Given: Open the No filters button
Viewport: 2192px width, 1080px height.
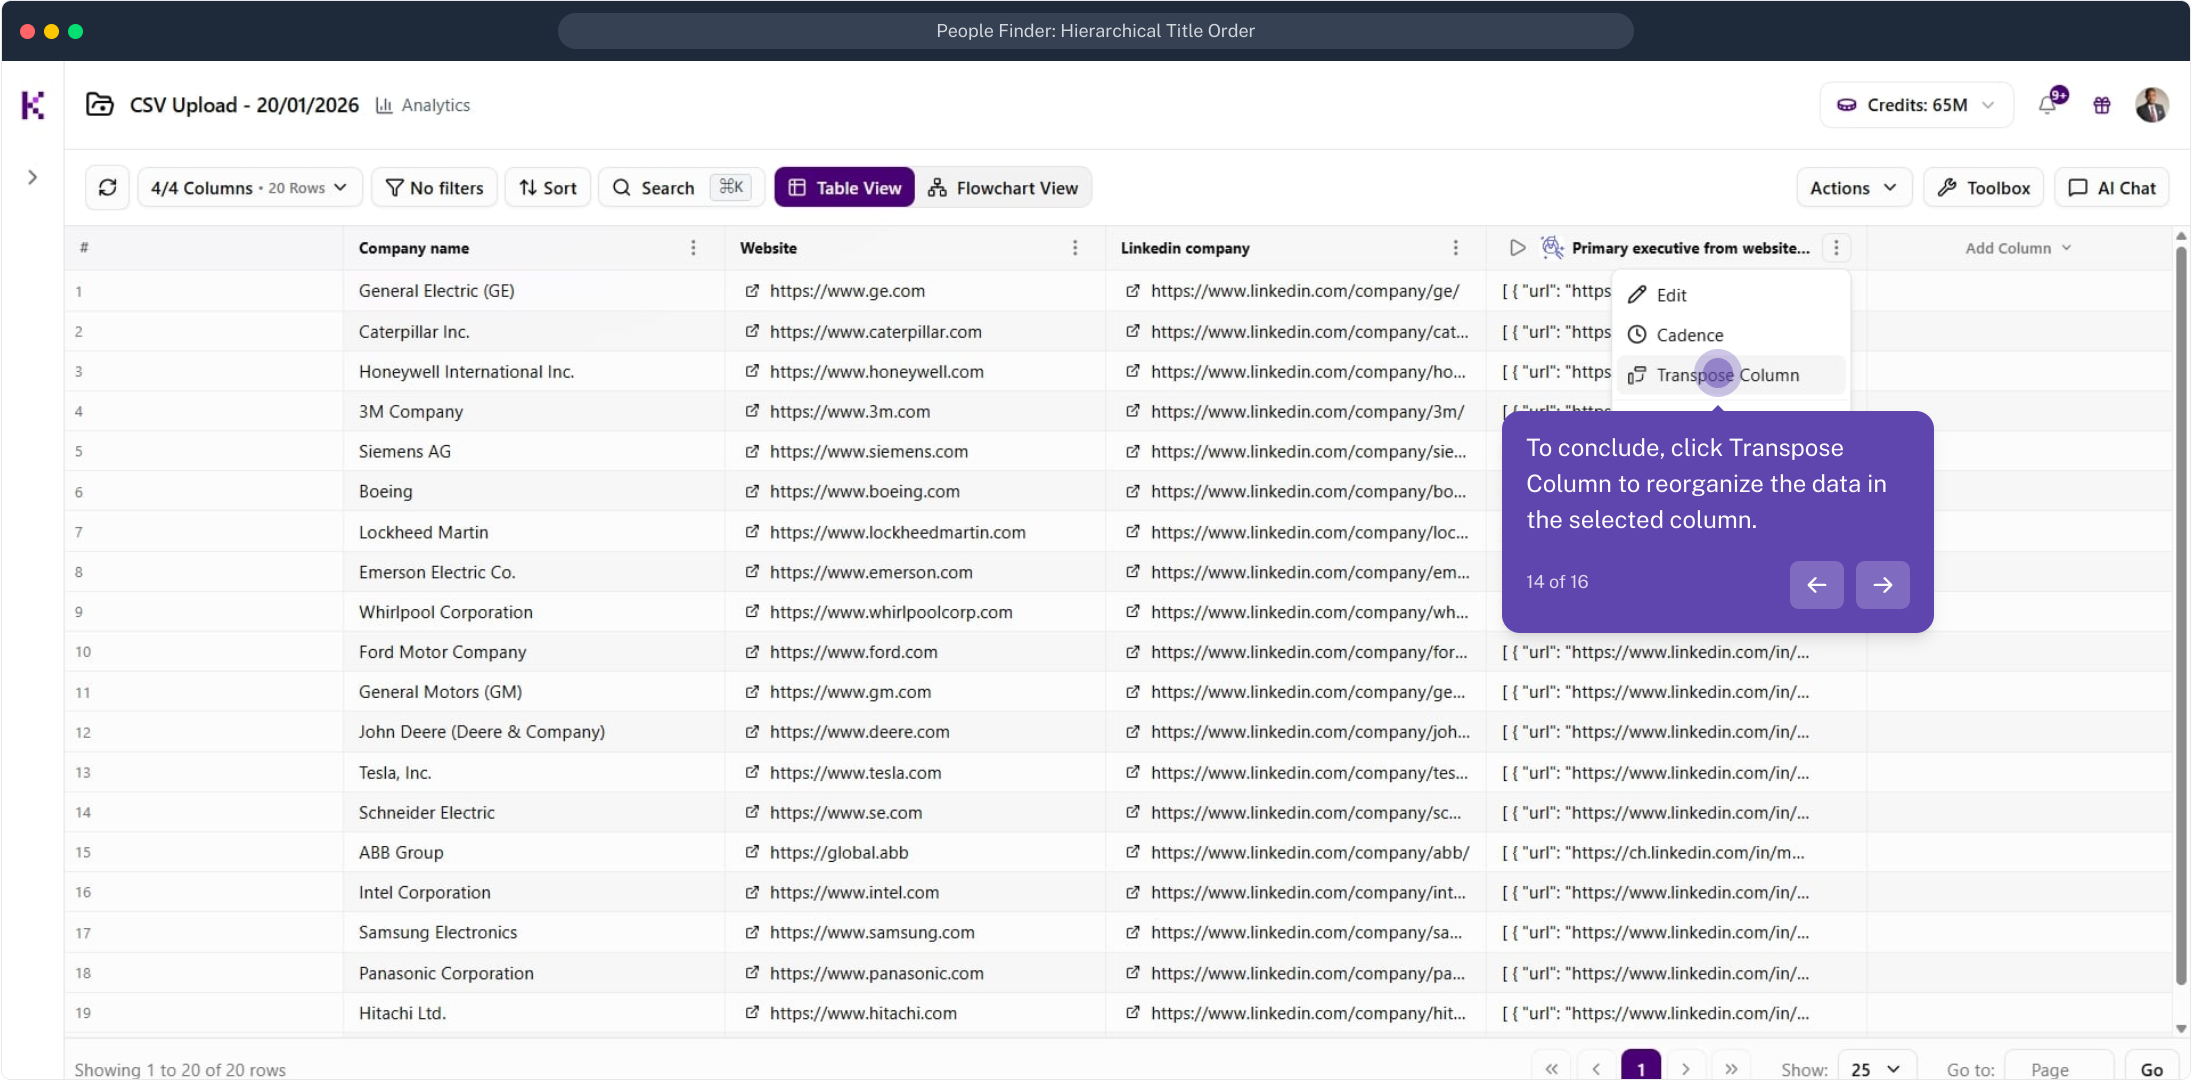Looking at the screenshot, I should 434,188.
